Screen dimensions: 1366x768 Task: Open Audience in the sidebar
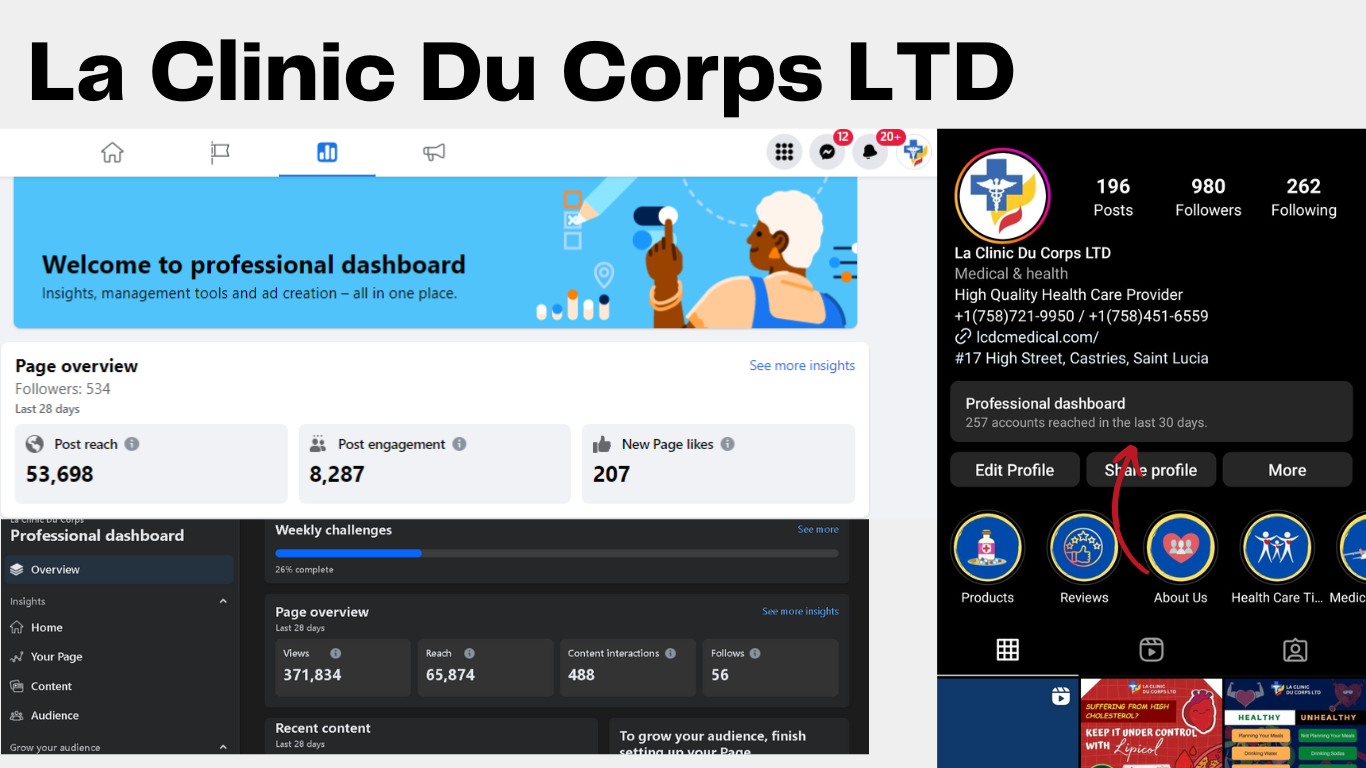(54, 715)
